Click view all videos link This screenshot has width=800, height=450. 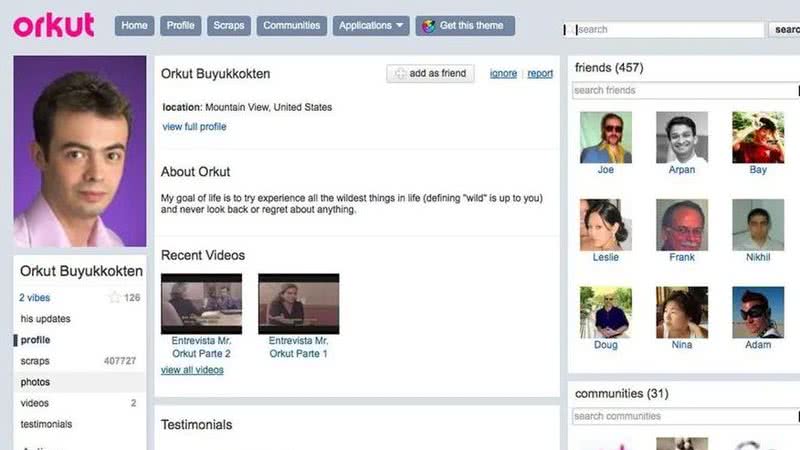(x=192, y=370)
